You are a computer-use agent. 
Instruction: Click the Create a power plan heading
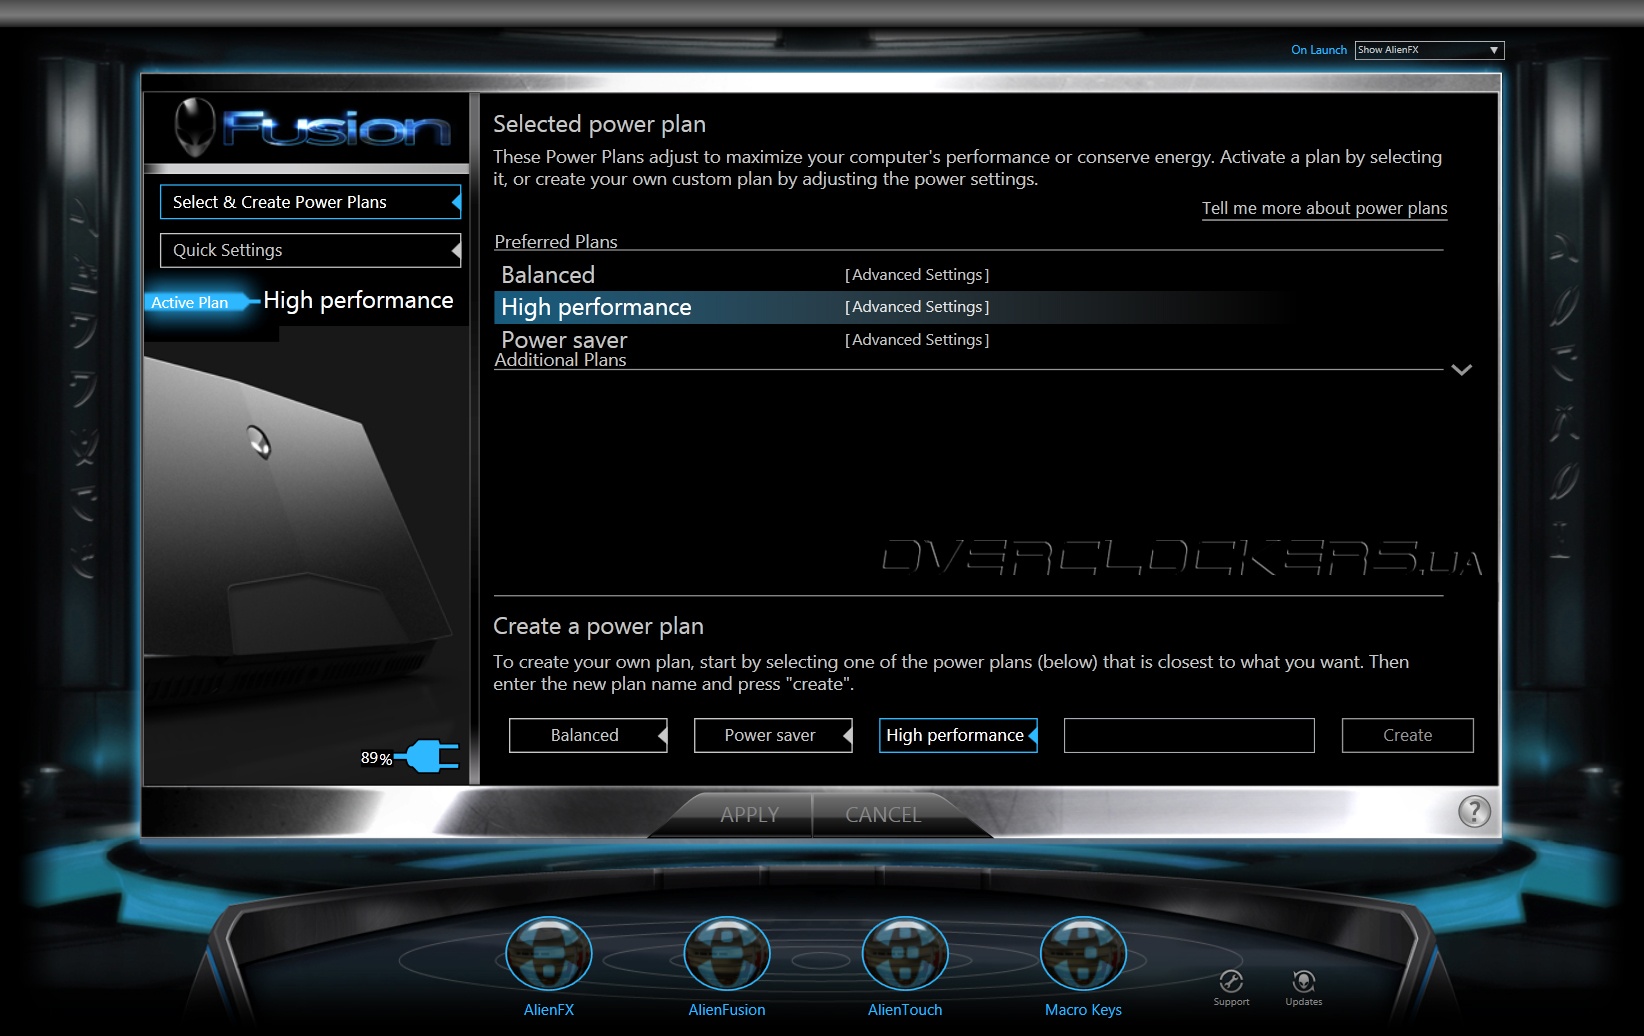point(598,626)
